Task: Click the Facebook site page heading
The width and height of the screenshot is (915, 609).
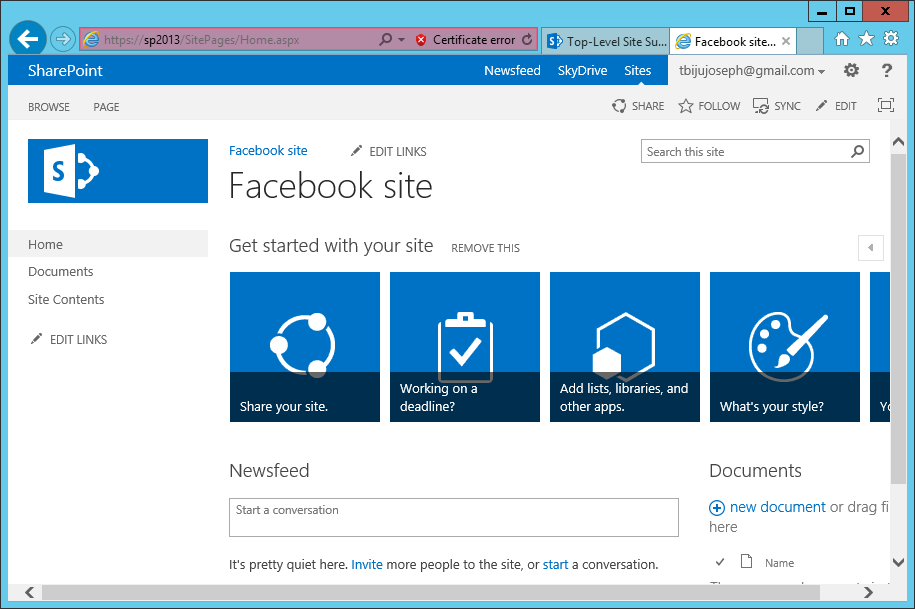Action: click(x=330, y=186)
